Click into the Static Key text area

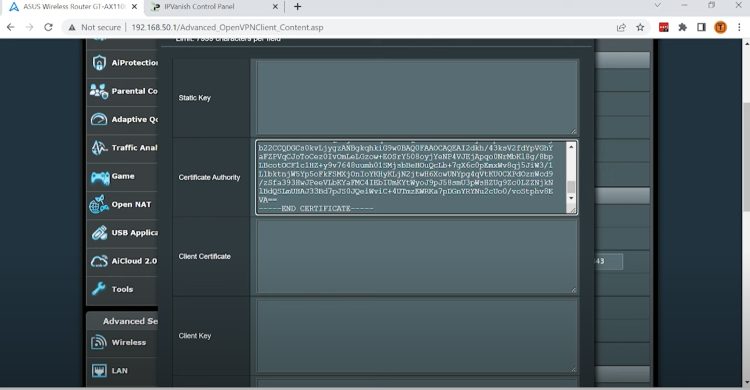coord(416,98)
